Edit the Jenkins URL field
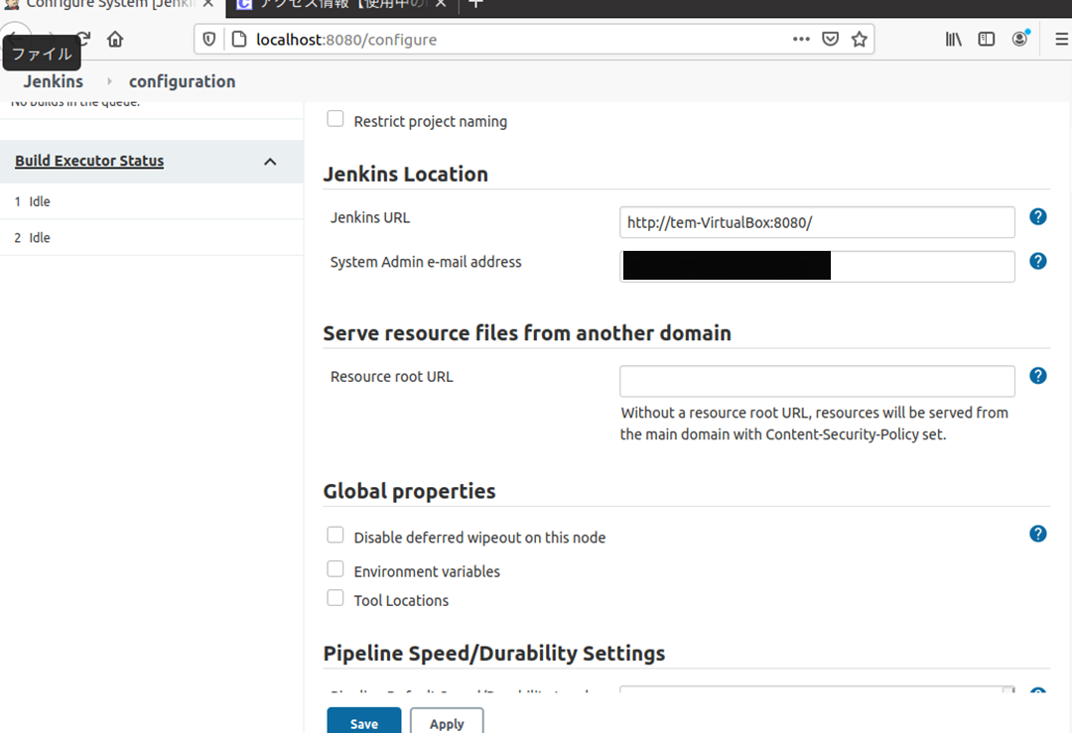The width and height of the screenshot is (1072, 733). coord(817,222)
